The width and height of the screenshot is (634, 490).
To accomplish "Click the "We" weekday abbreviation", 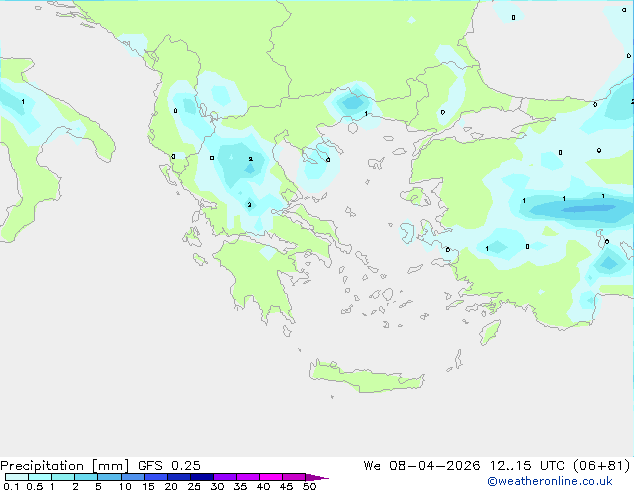I will 372,466.
